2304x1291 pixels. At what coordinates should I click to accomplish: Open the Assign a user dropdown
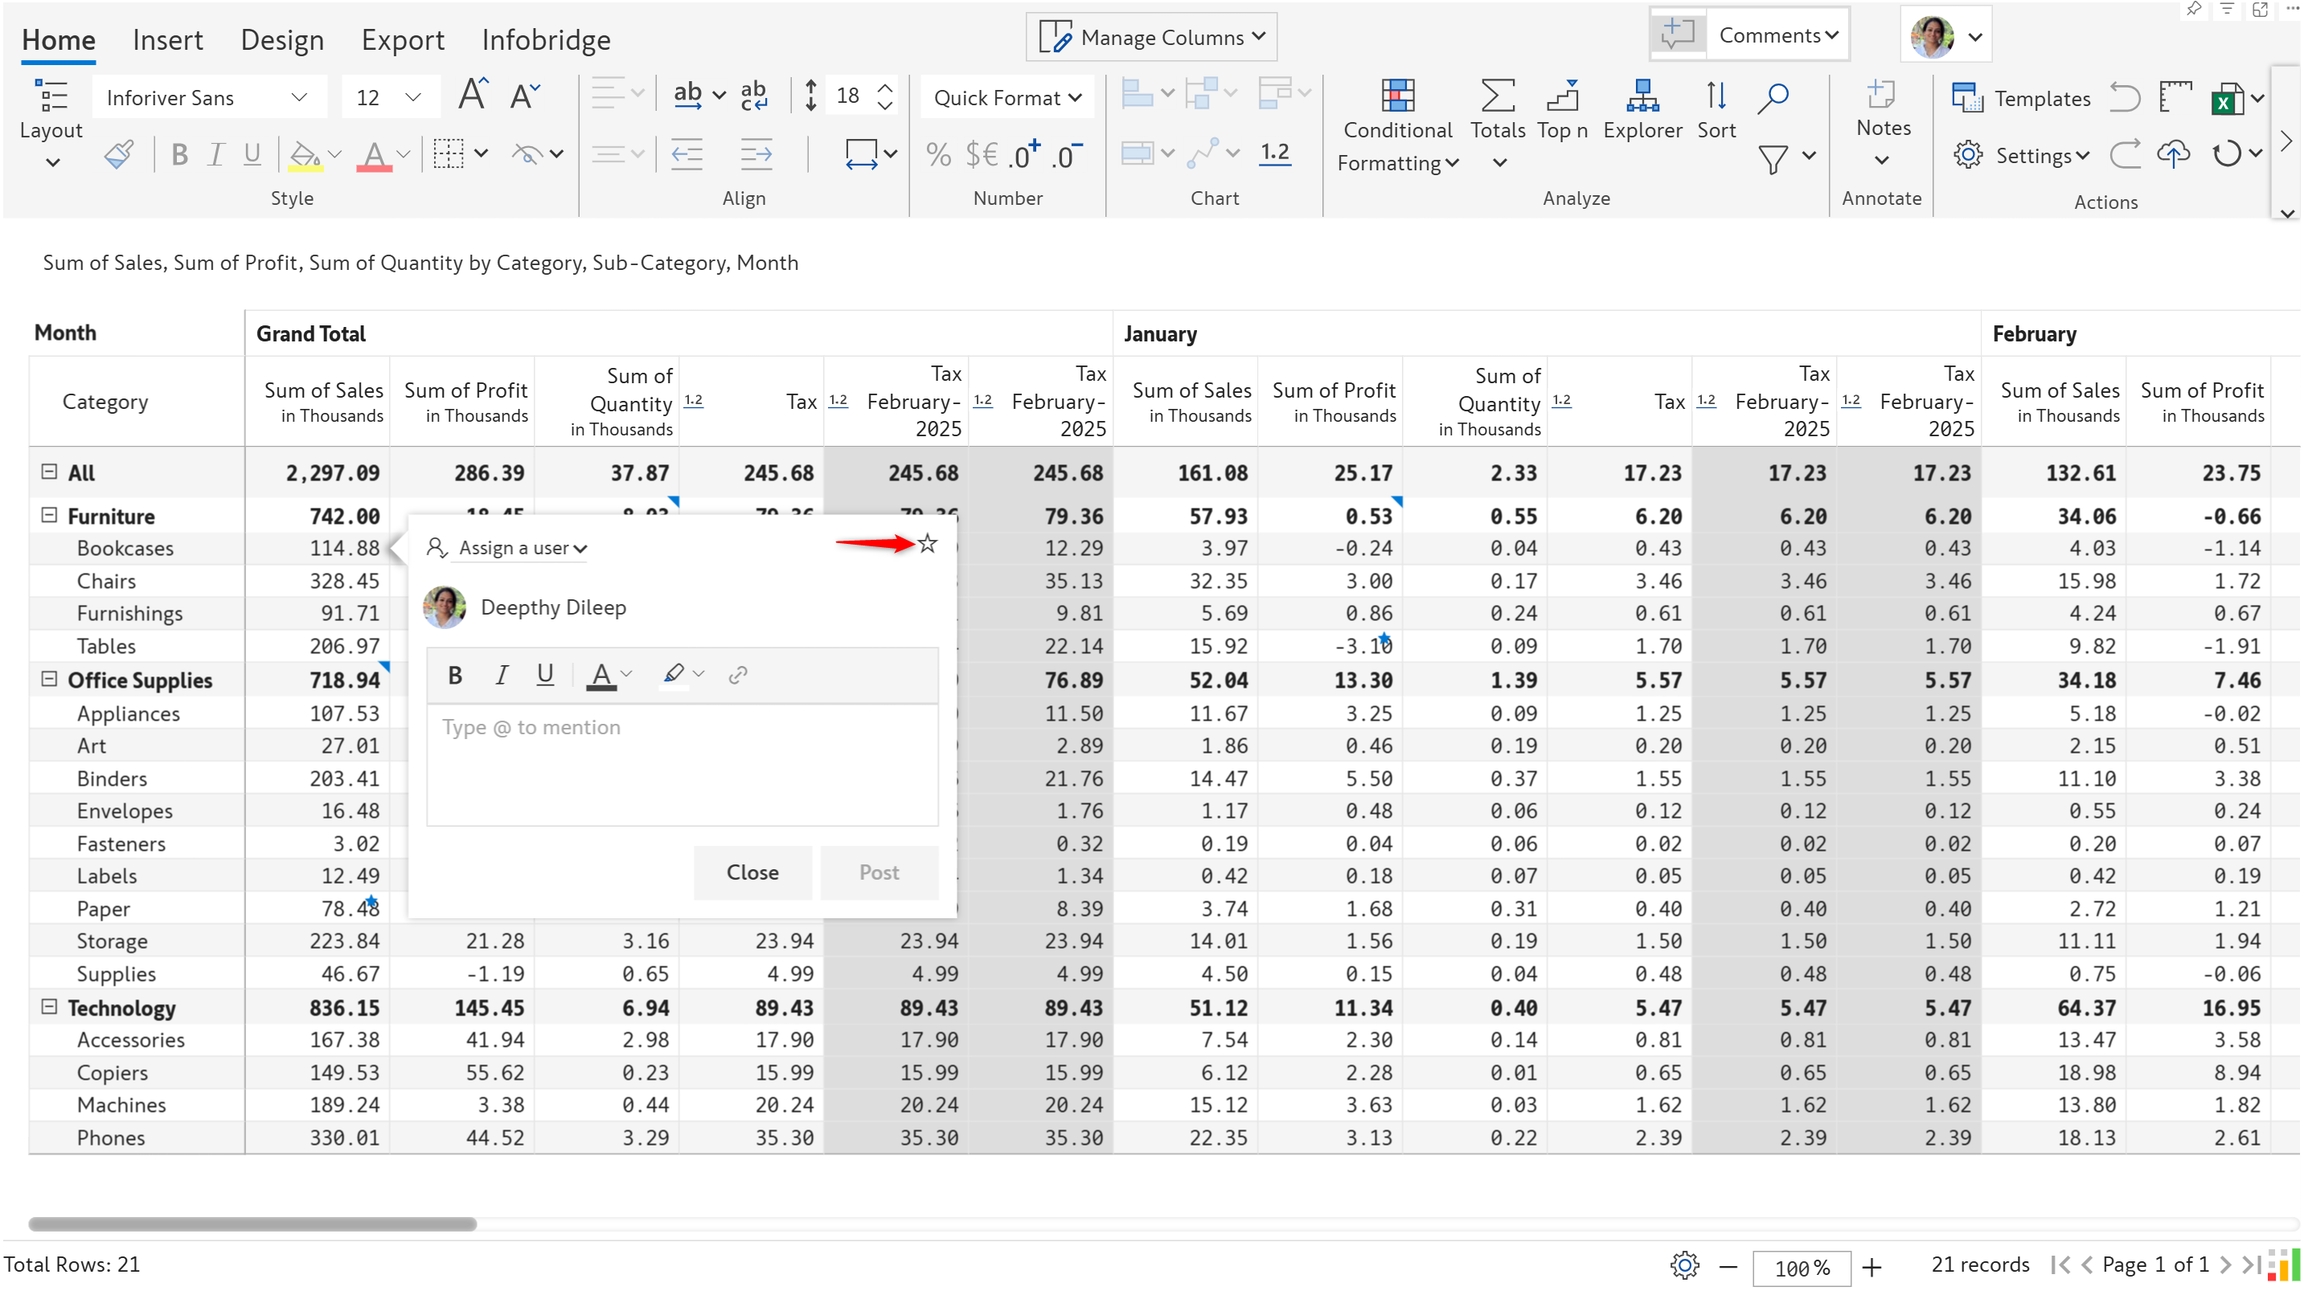pyautogui.click(x=520, y=548)
